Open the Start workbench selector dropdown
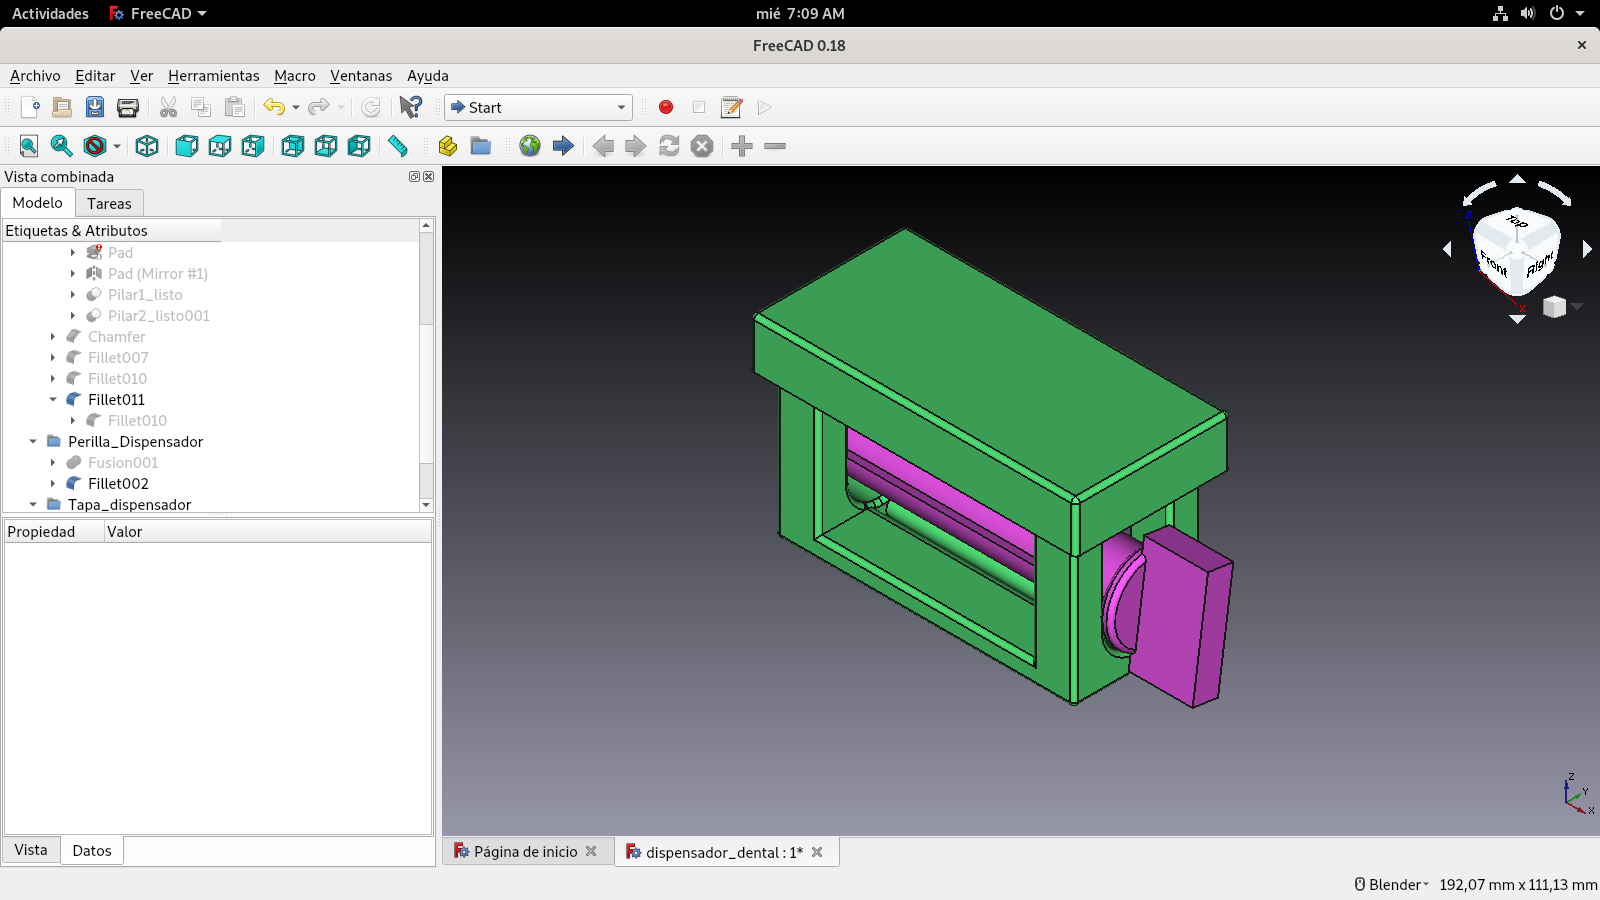Screen dimensions: 1600x900 622,107
